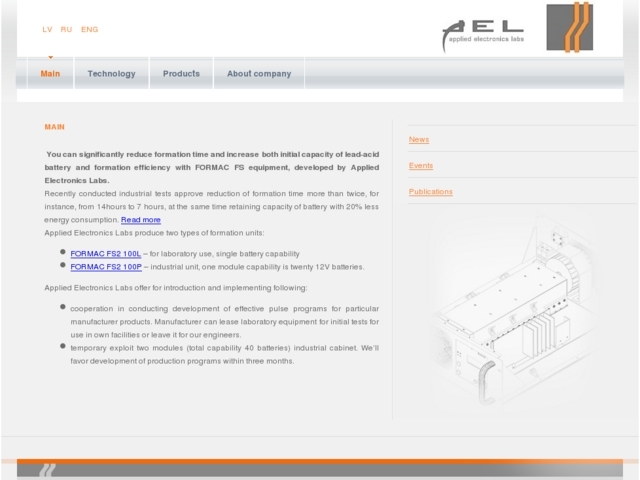Open the Technology navigation tab

111,73
